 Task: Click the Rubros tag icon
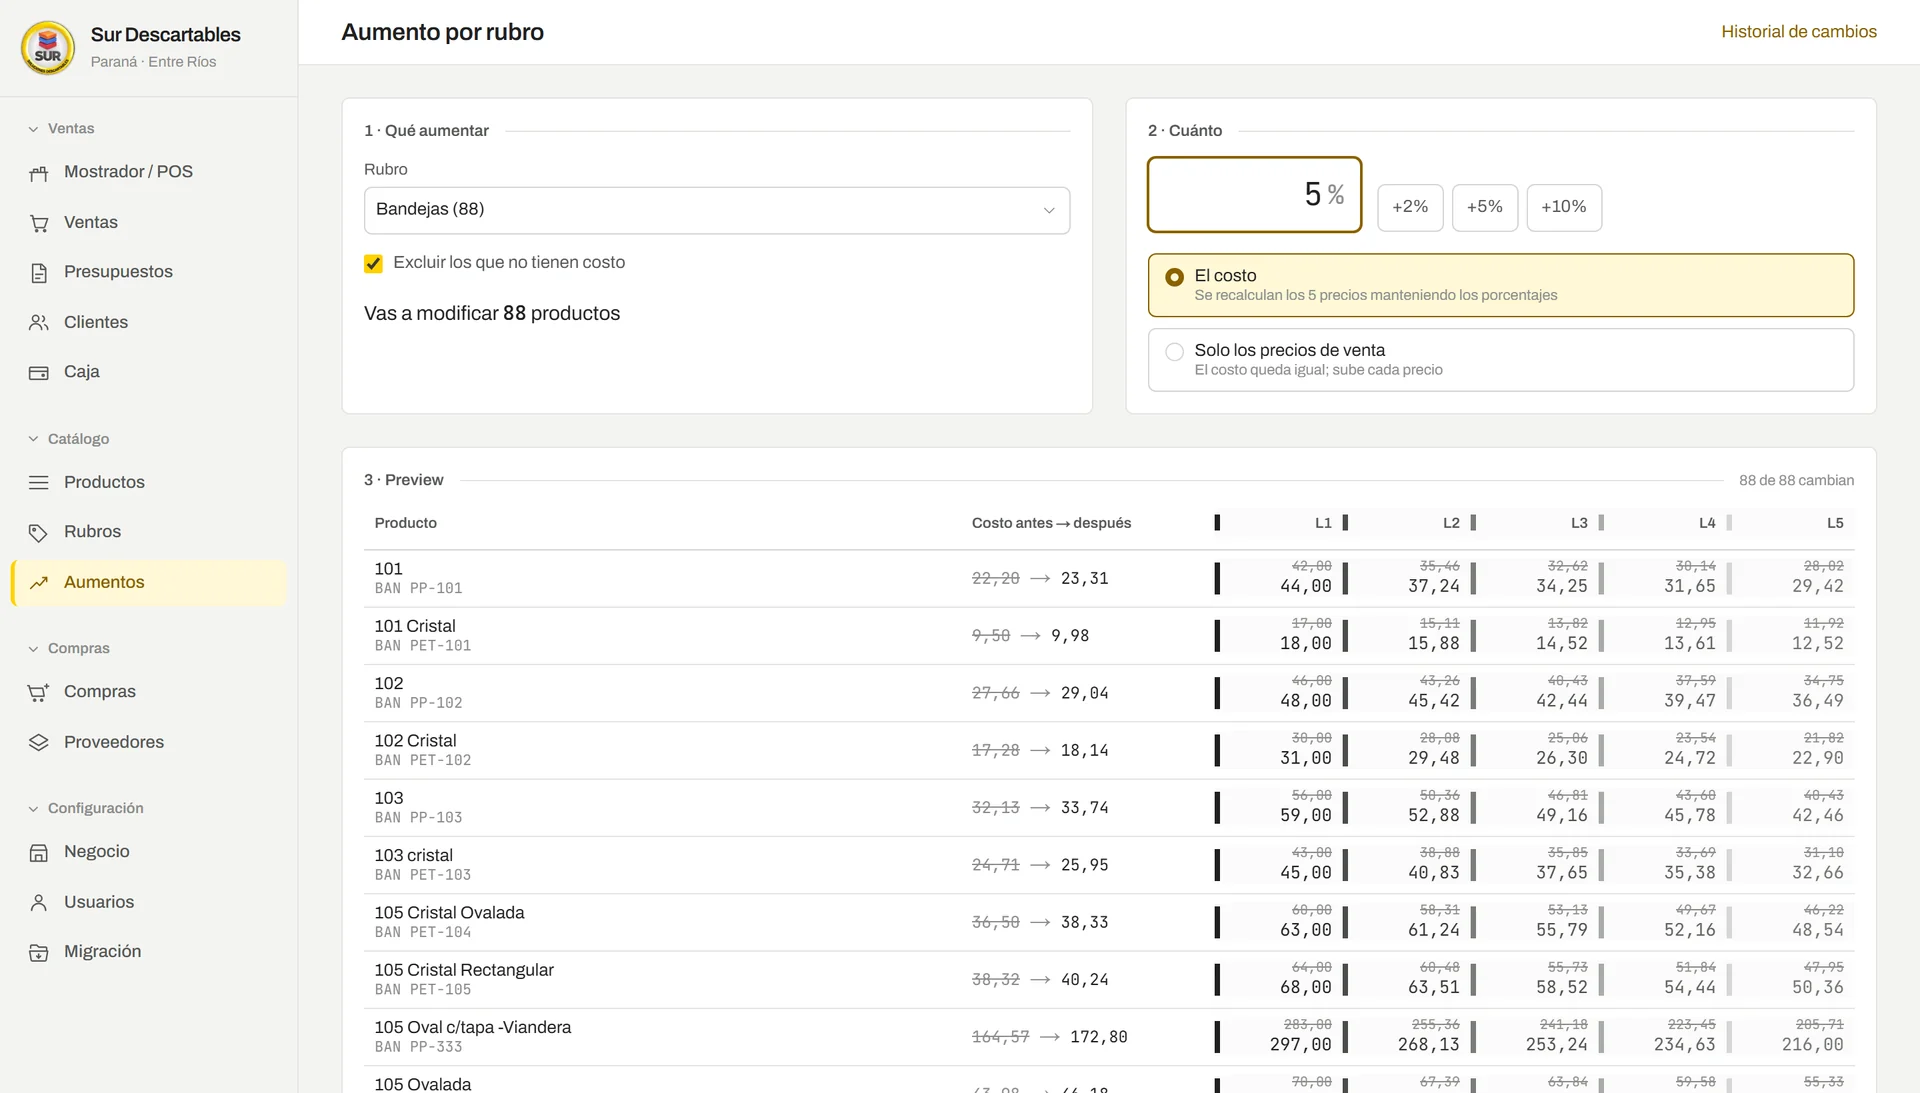click(39, 533)
